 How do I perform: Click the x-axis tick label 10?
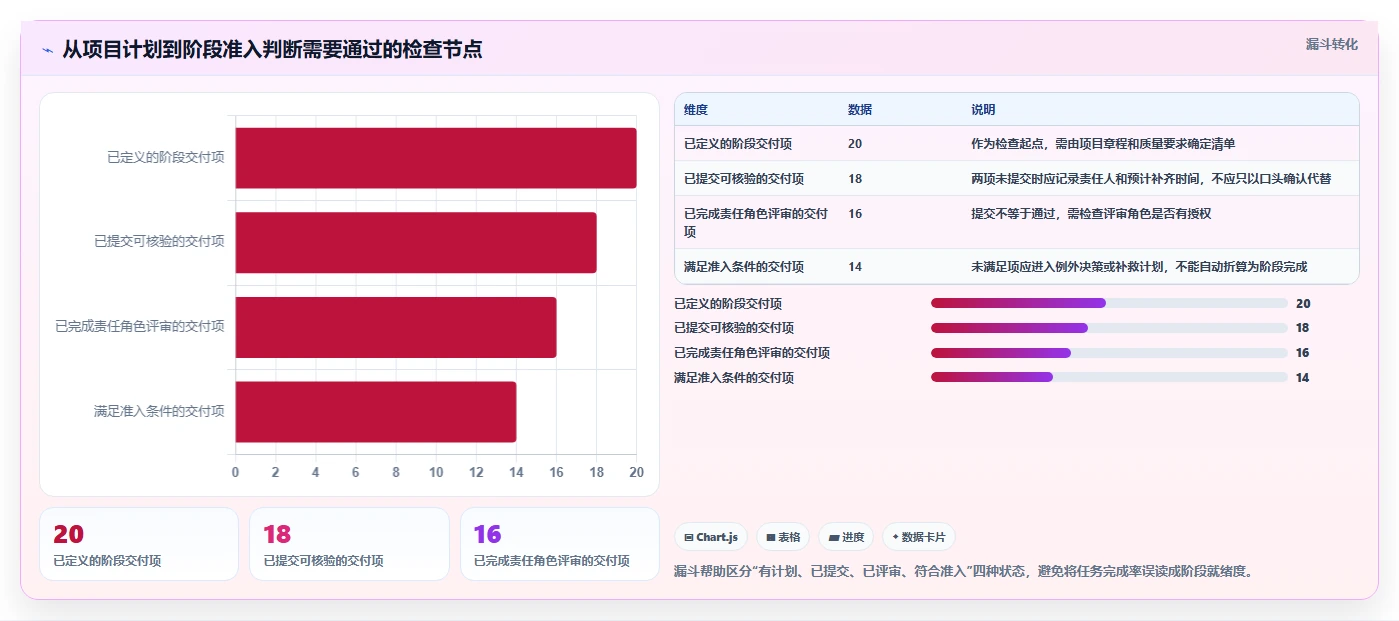pyautogui.click(x=436, y=472)
